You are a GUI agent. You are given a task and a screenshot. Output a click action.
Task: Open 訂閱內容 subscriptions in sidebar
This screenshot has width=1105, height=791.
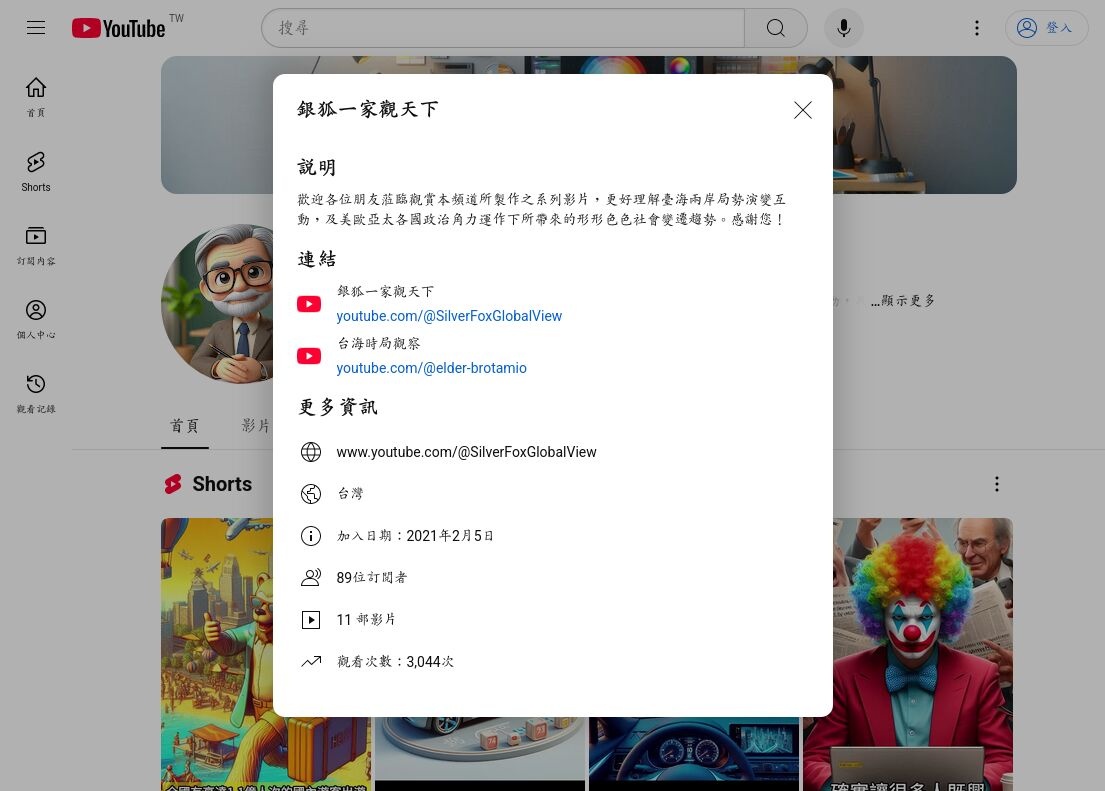36,245
